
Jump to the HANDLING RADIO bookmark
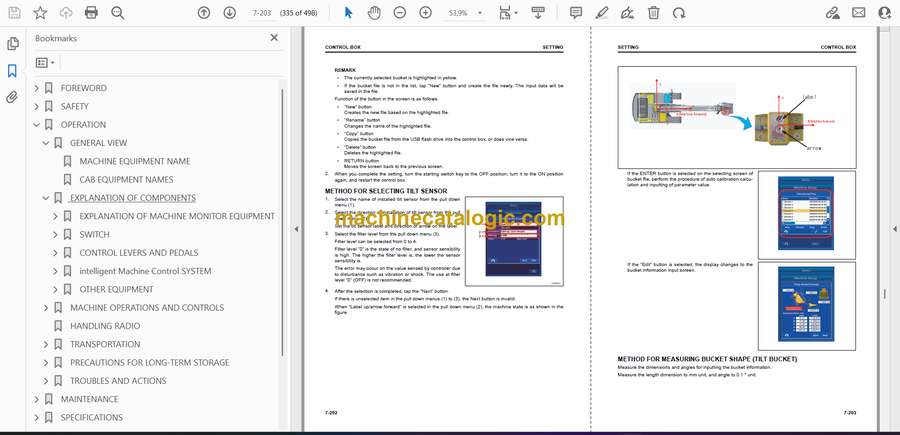105,326
